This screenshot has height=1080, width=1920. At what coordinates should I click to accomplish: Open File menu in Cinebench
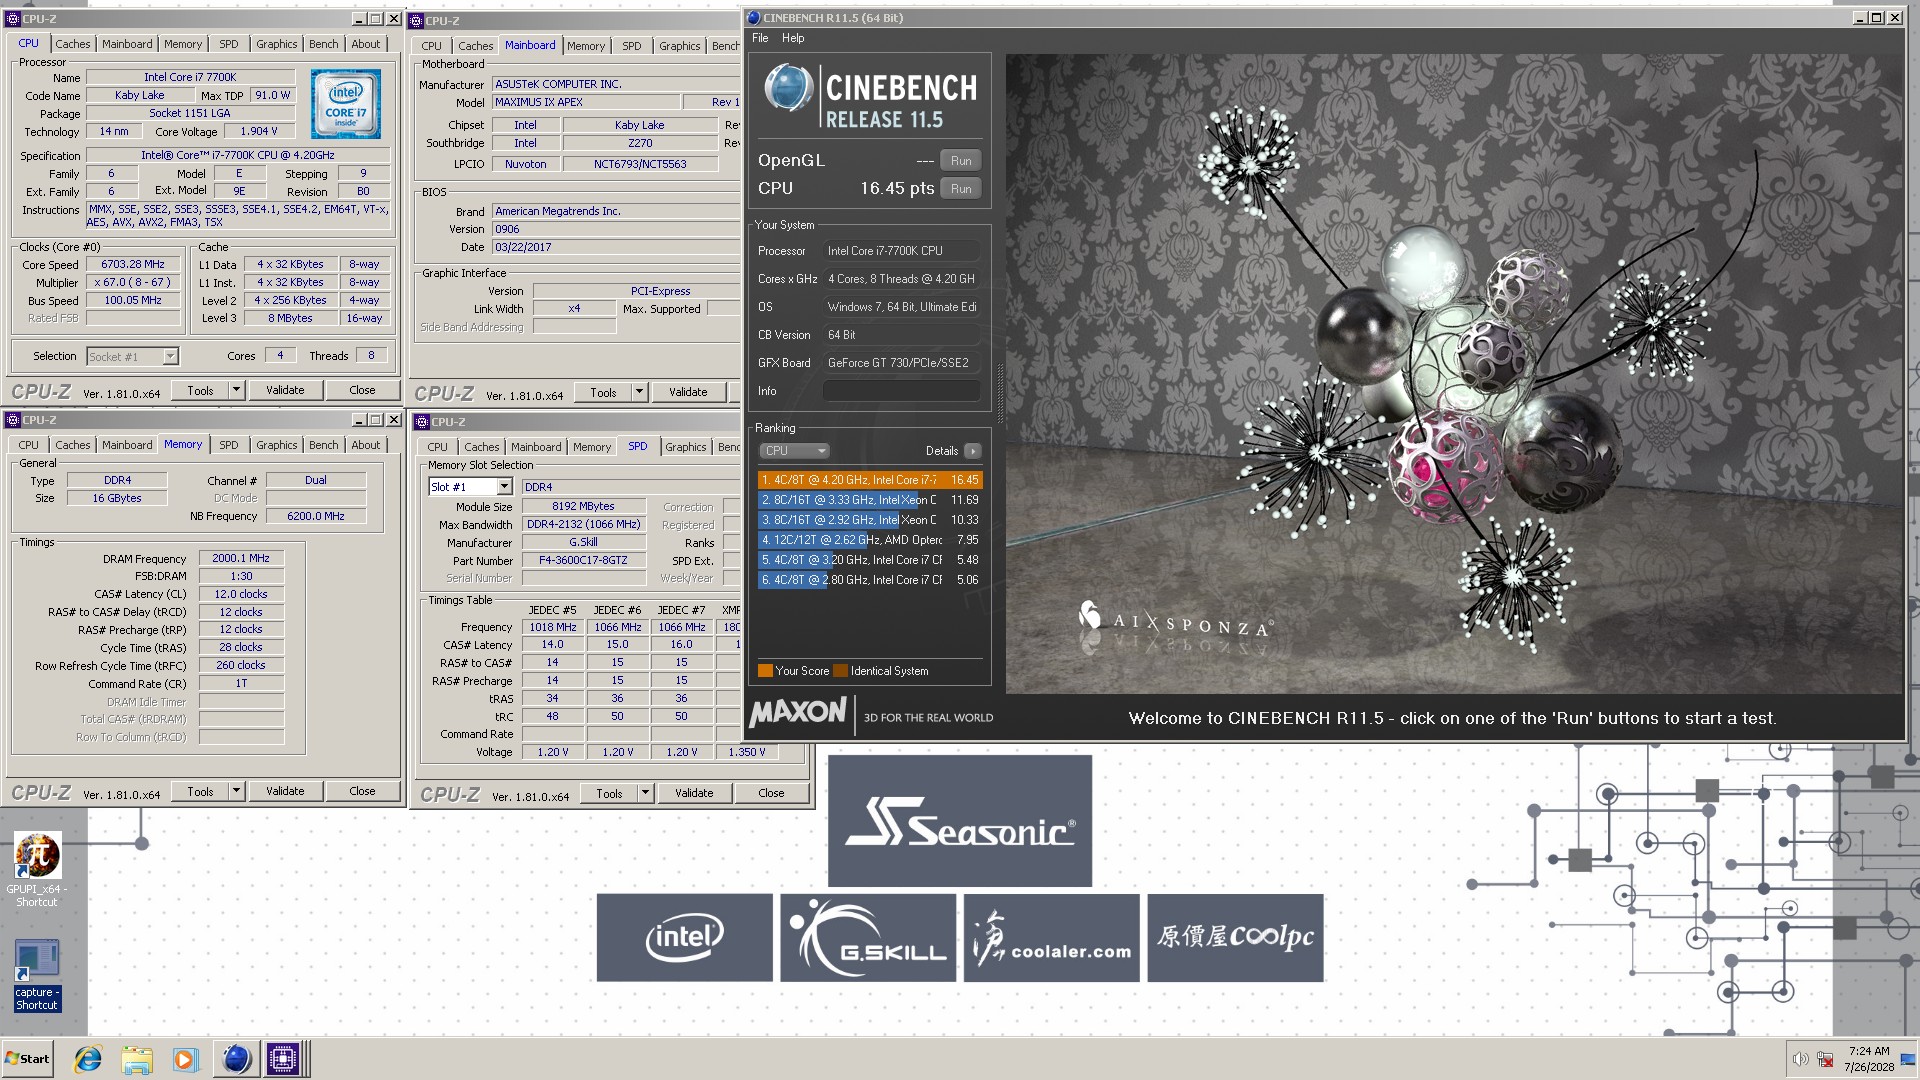(760, 38)
